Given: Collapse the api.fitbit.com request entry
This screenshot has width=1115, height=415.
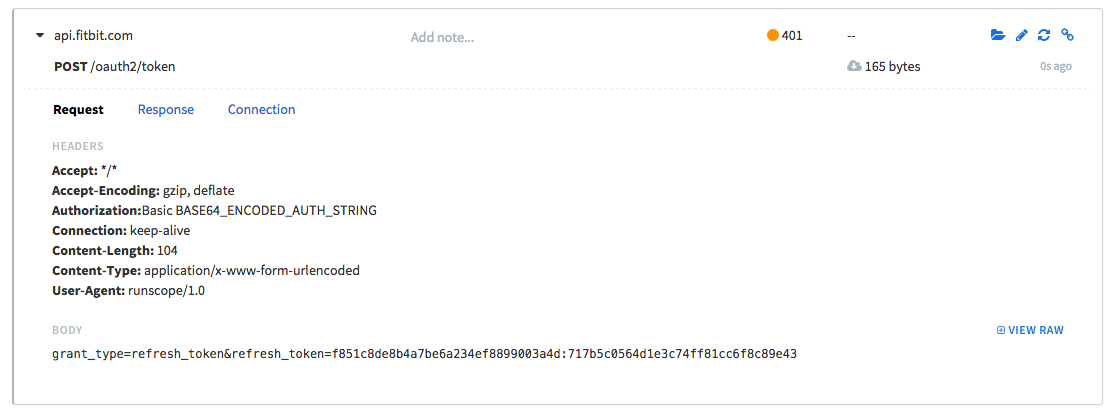Looking at the screenshot, I should point(40,36).
